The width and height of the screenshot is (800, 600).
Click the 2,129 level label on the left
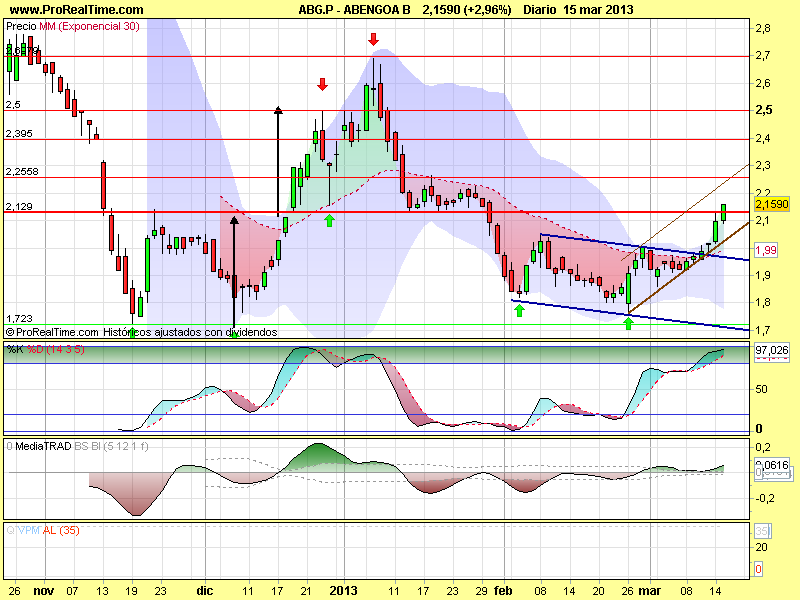[x=19, y=207]
